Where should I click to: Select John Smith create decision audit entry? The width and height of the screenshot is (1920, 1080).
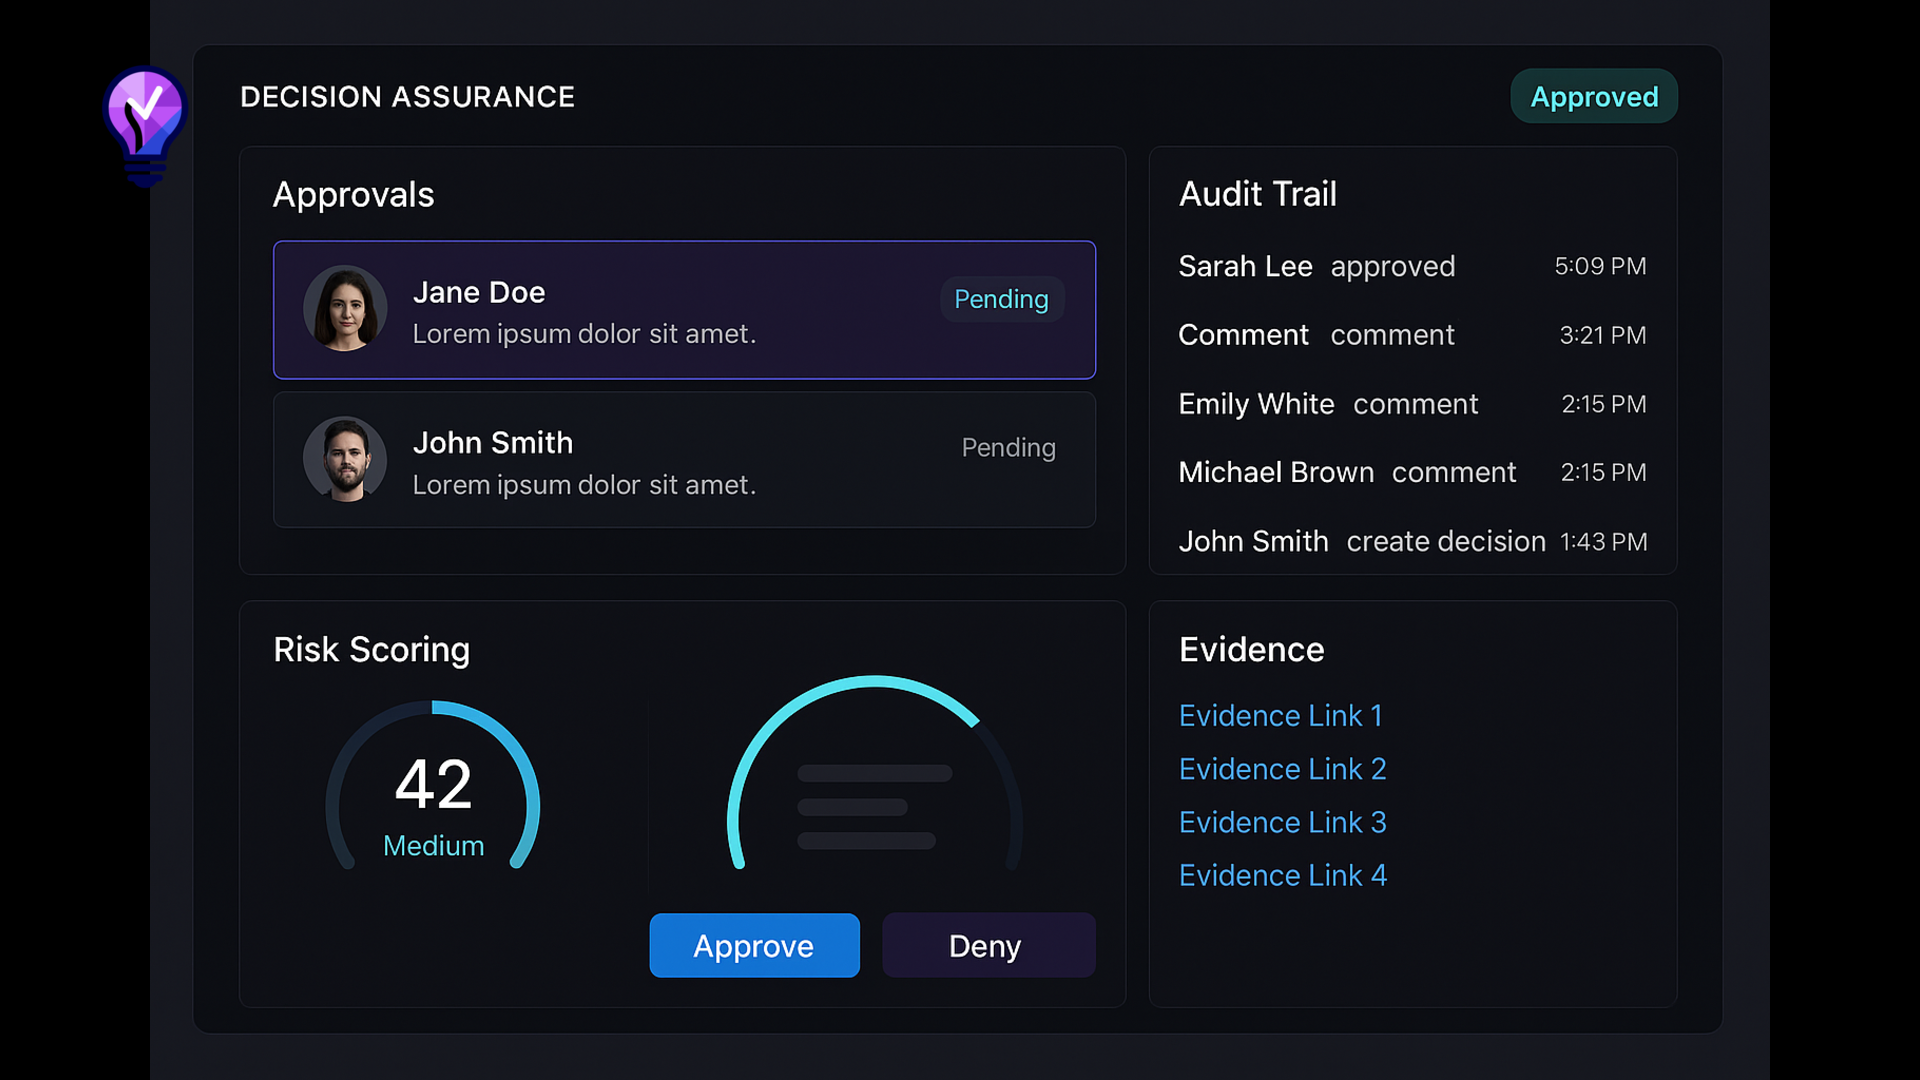pos(1411,541)
